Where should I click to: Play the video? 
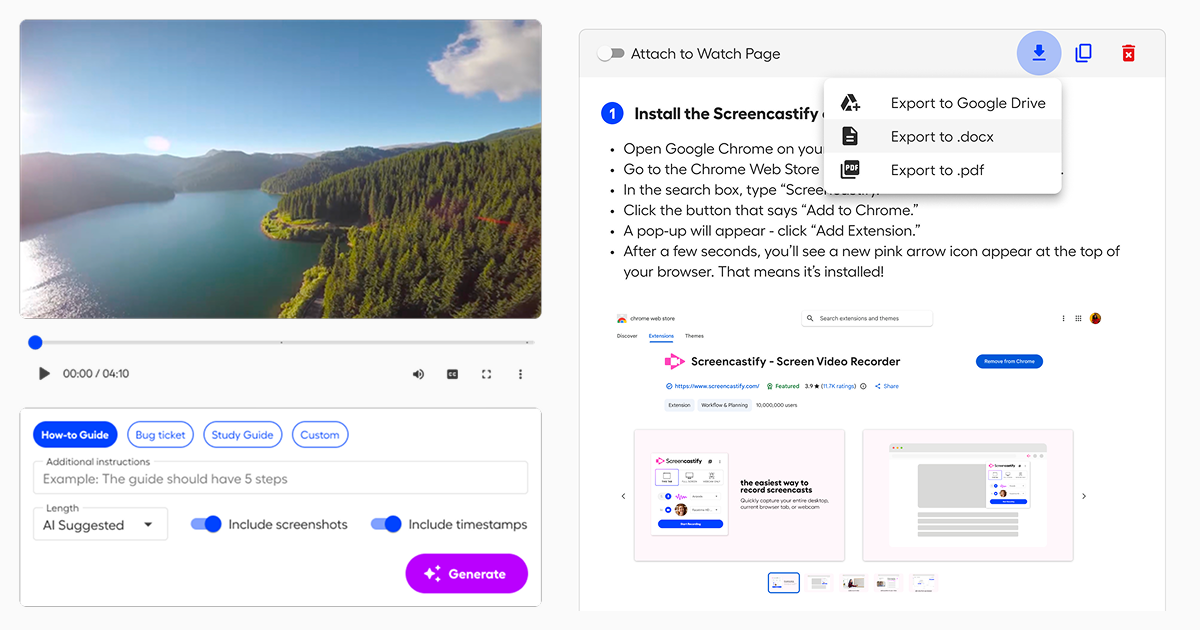click(x=43, y=373)
